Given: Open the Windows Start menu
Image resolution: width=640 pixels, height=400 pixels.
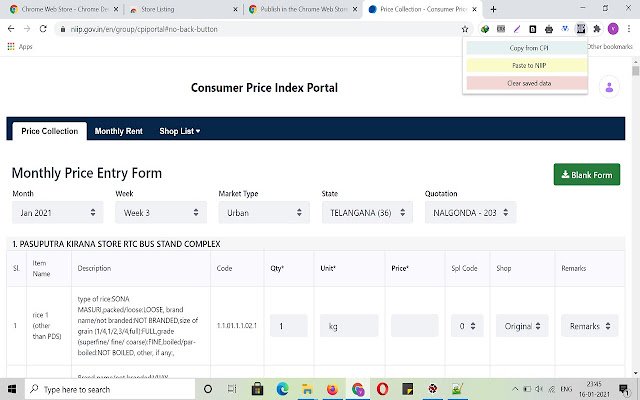Looking at the screenshot, I should click(12, 389).
